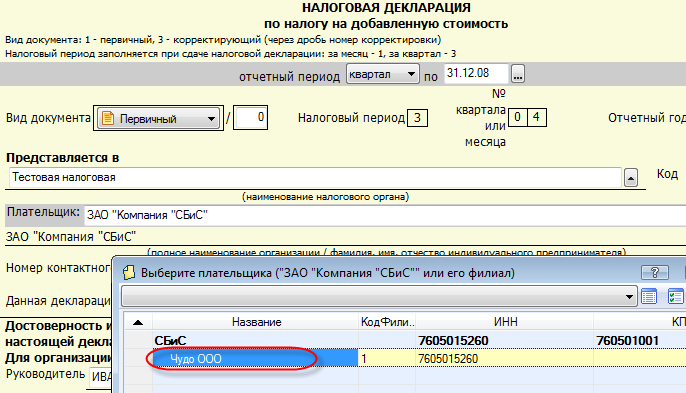
Task: Open the Вид документа Первичный dropdown
Action: (x=158, y=118)
